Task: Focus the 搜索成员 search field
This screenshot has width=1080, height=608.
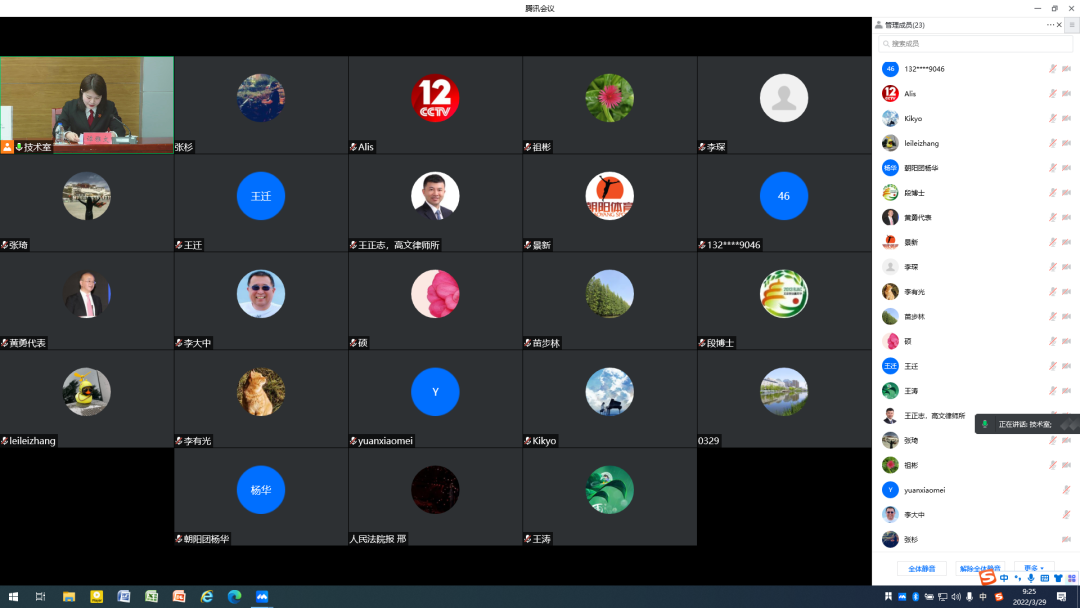Action: [975, 43]
